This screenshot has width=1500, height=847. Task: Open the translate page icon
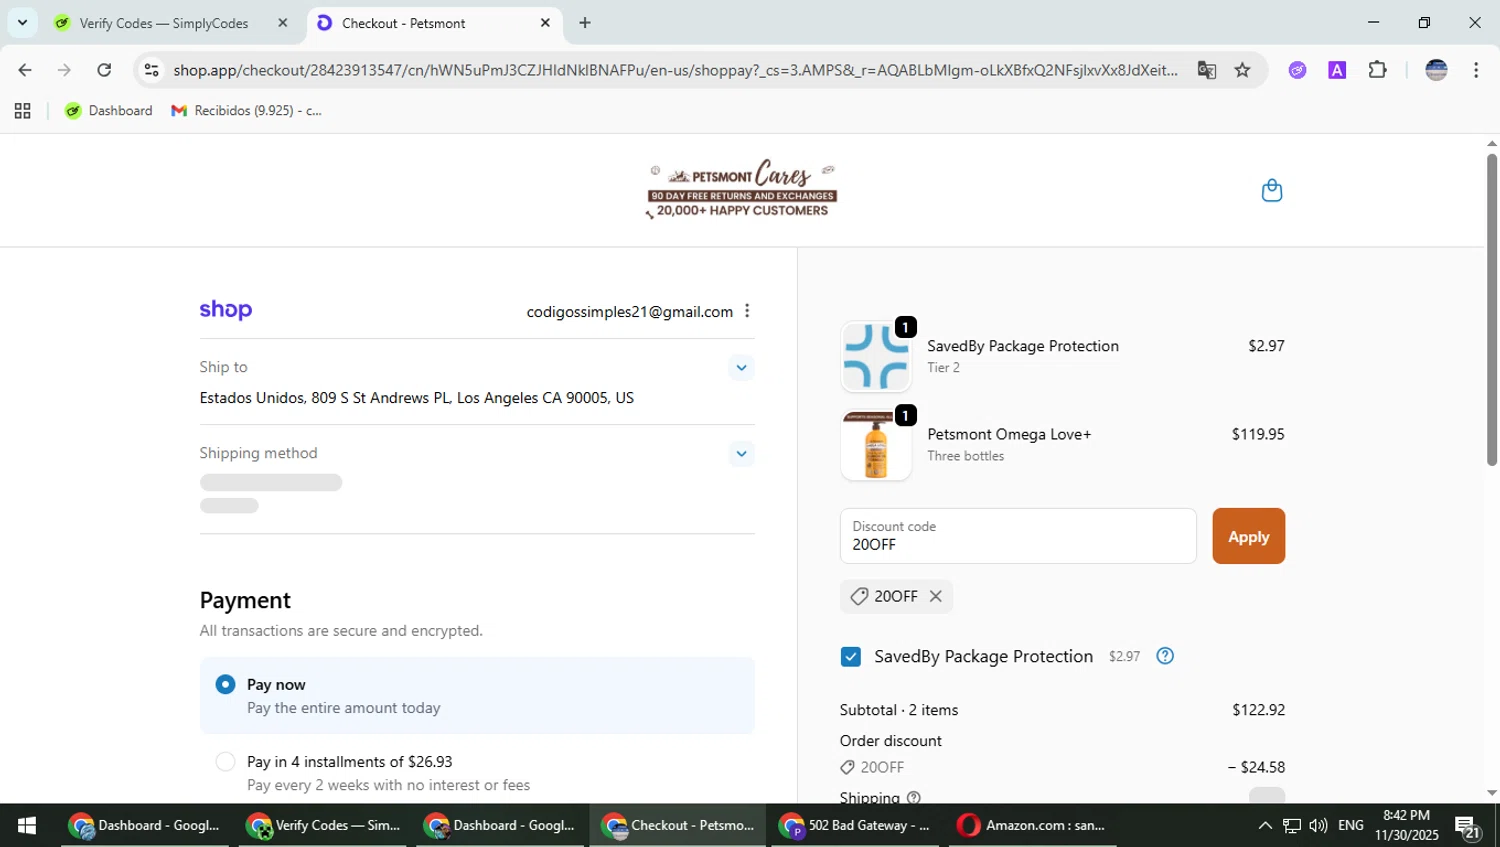click(1207, 70)
